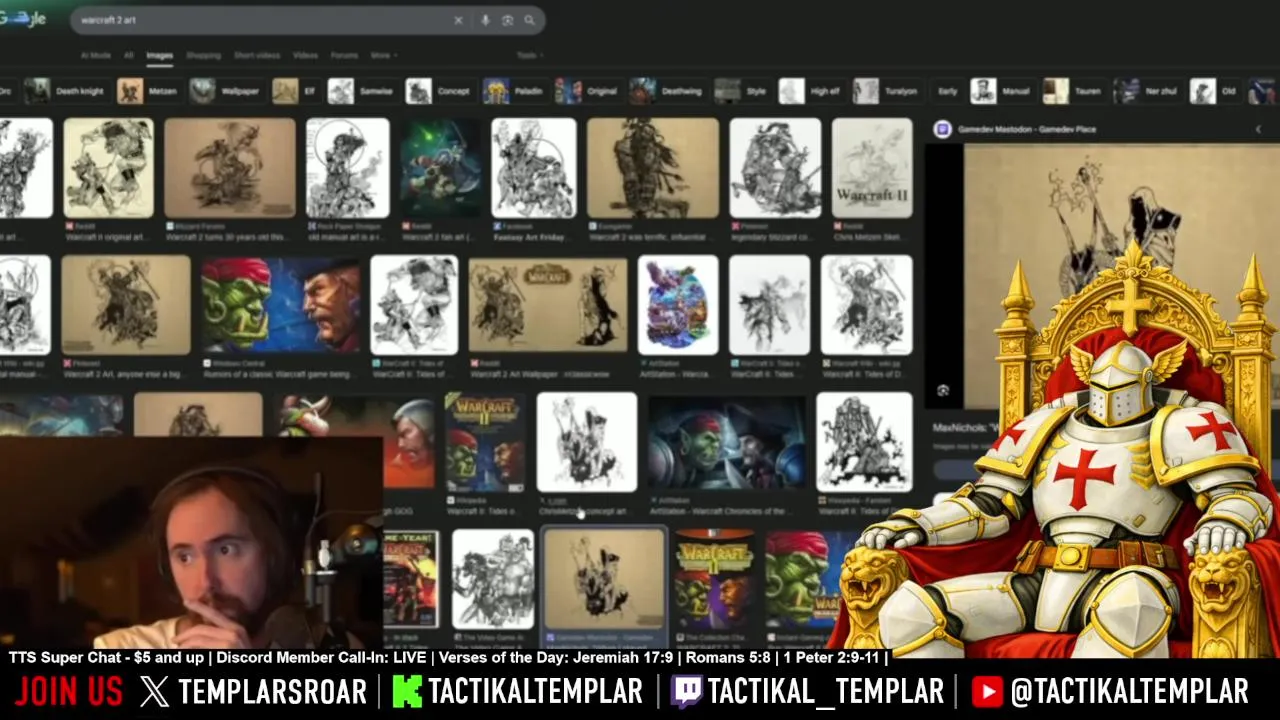Filter by the Original chip
Viewport: 1280px width, 720px height.
point(588,91)
